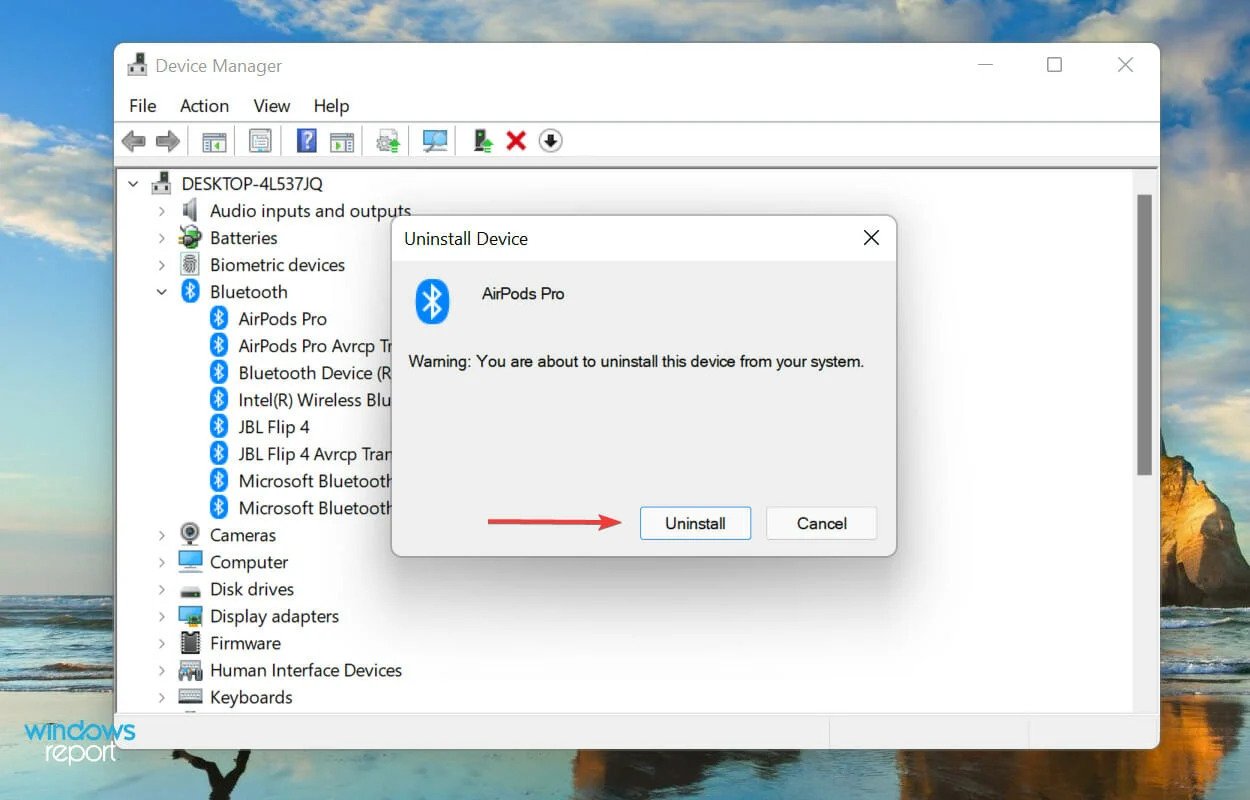Click Scan for hardware changes monitor icon
Screen dimensions: 1250x800
435,142
